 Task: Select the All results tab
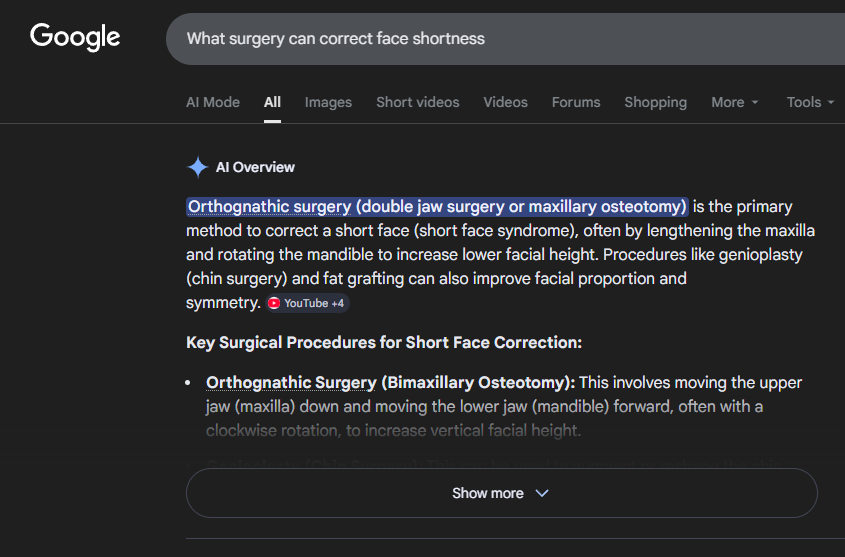(x=272, y=102)
